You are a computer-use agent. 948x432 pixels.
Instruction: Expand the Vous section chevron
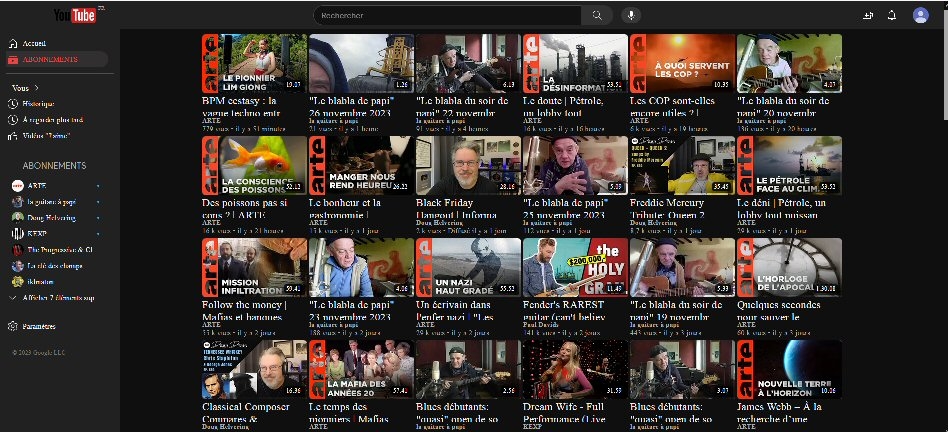(x=37, y=88)
